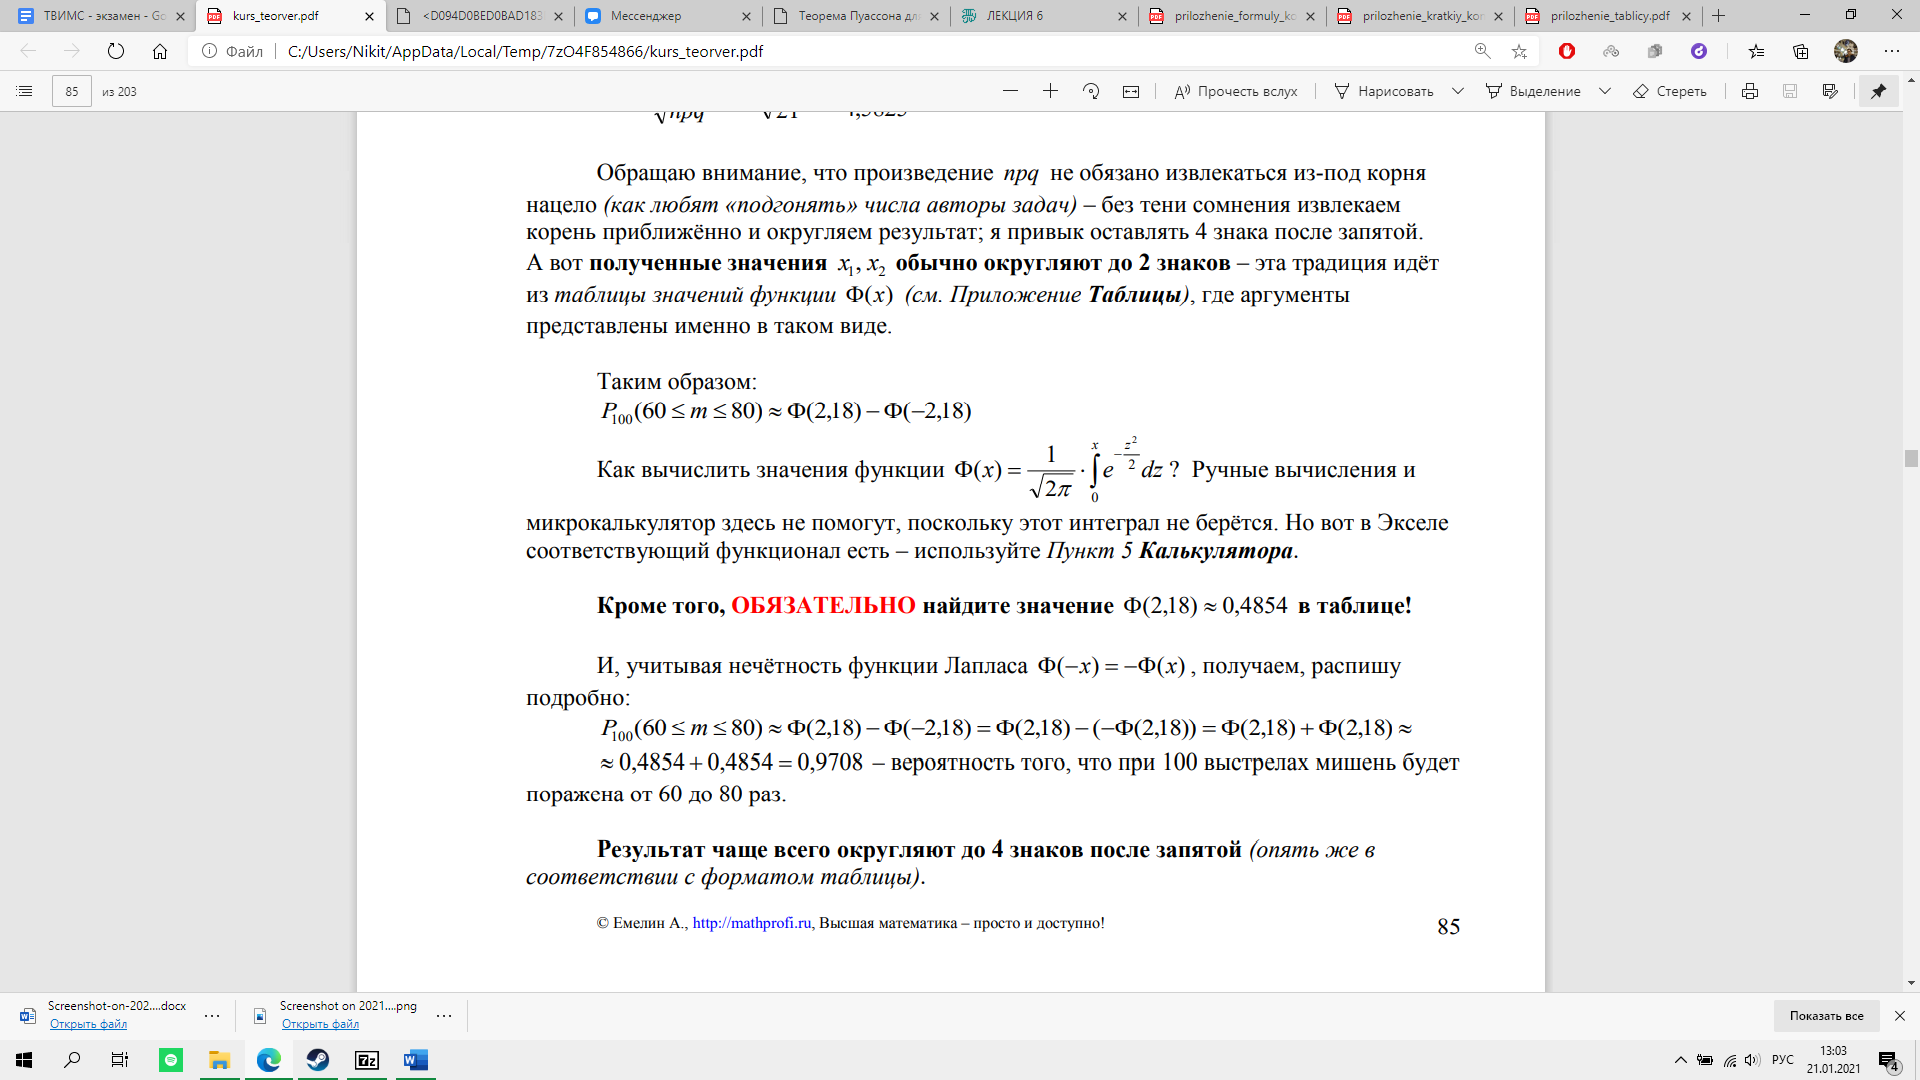
Task: Open the table of contents sidebar
Action: click(x=25, y=91)
